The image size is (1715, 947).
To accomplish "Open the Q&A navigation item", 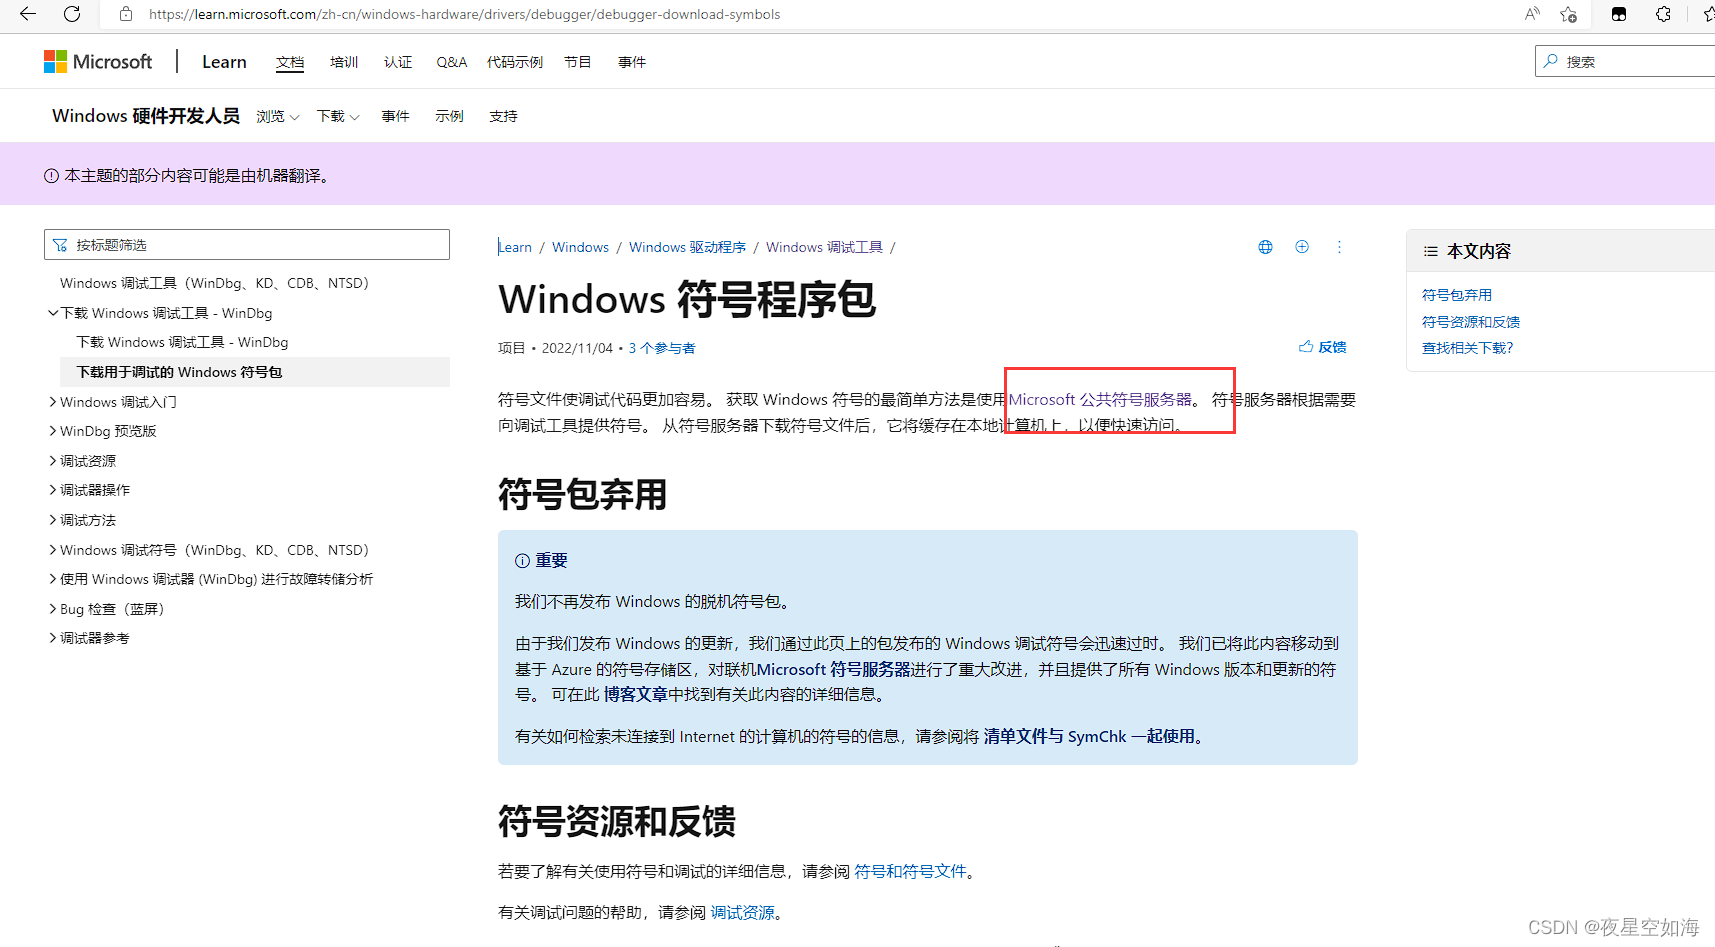I will 451,61.
